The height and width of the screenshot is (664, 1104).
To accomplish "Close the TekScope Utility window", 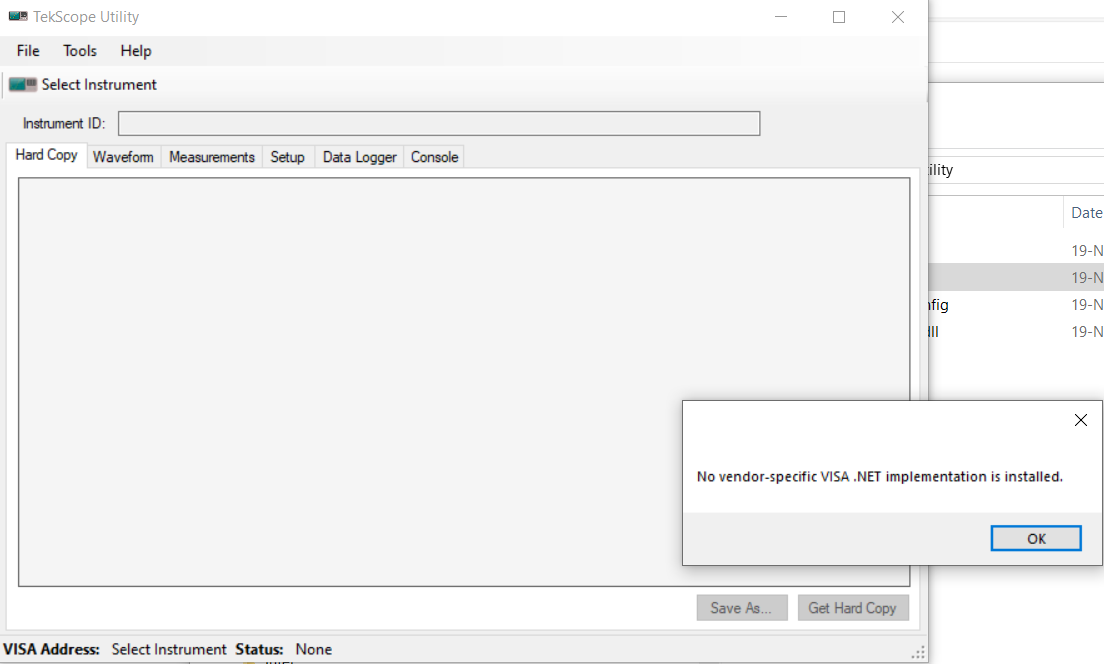I will [x=898, y=17].
